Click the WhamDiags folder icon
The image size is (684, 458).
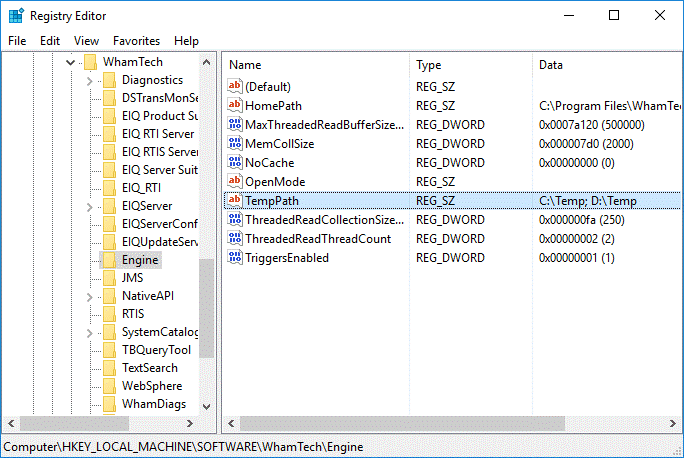[x=109, y=404]
